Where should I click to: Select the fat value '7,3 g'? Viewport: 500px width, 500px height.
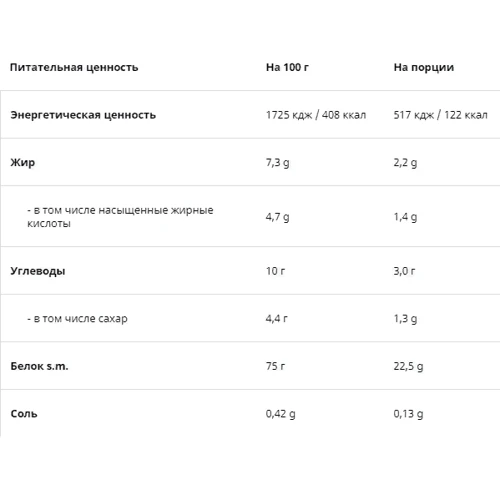click(x=277, y=163)
